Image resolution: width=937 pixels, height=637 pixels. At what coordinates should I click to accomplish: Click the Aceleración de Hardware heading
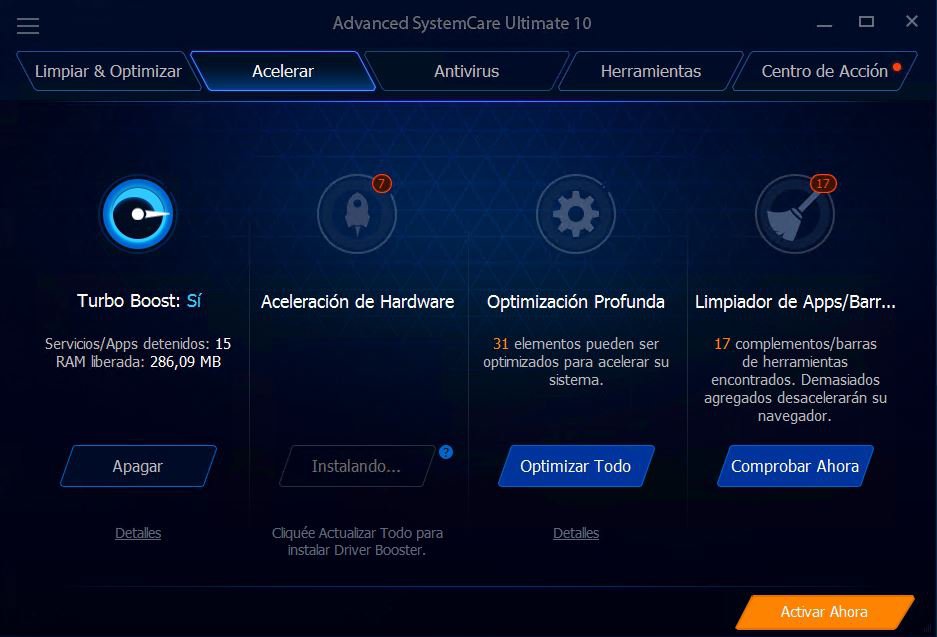[357, 302]
